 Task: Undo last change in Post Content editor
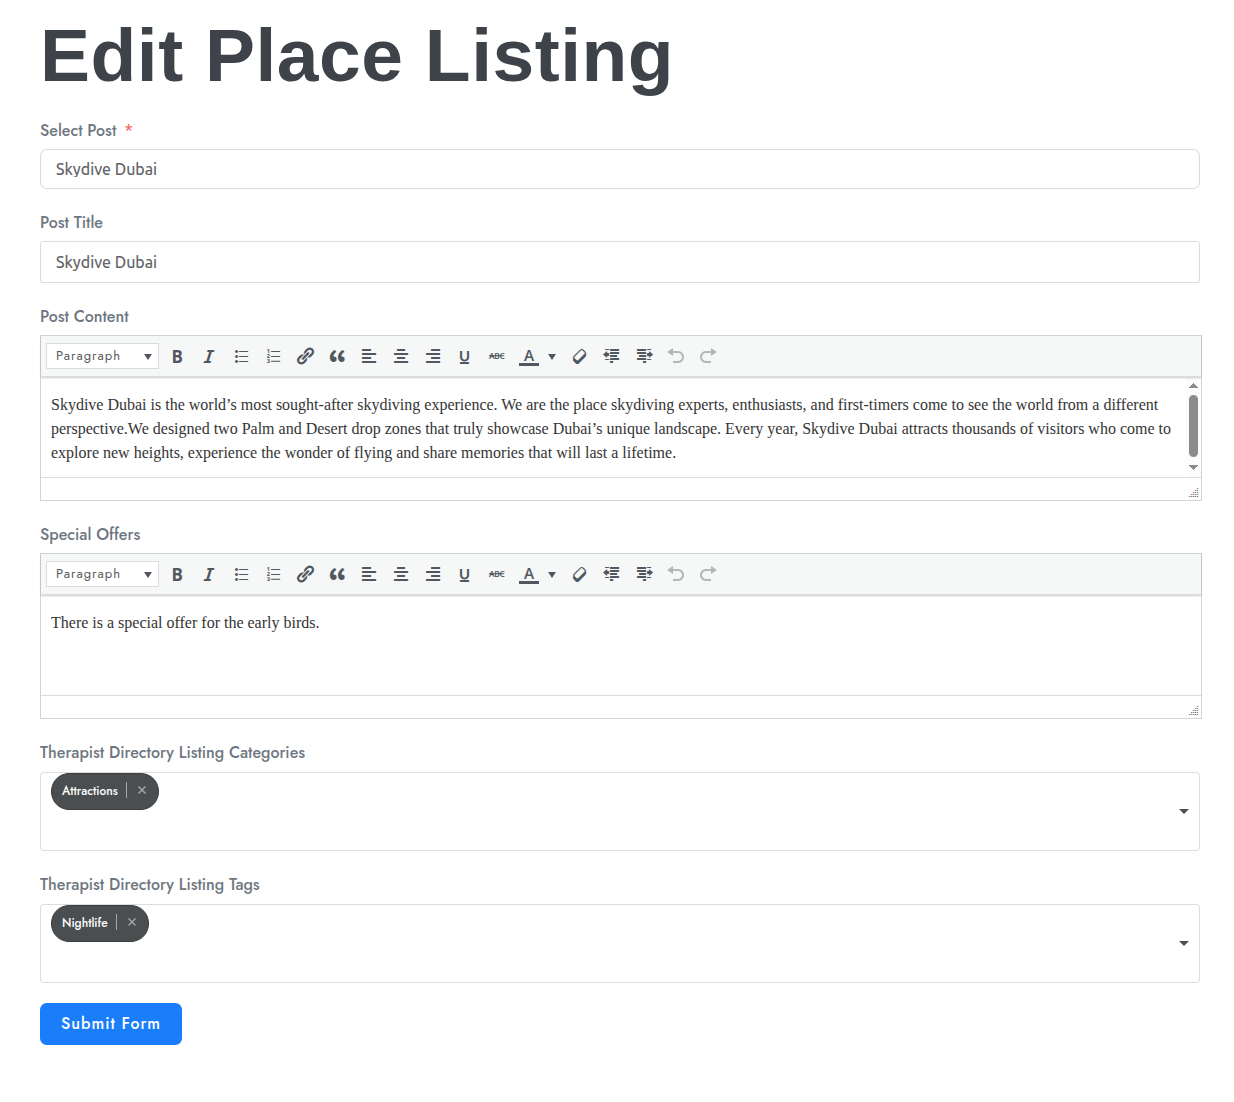point(676,357)
